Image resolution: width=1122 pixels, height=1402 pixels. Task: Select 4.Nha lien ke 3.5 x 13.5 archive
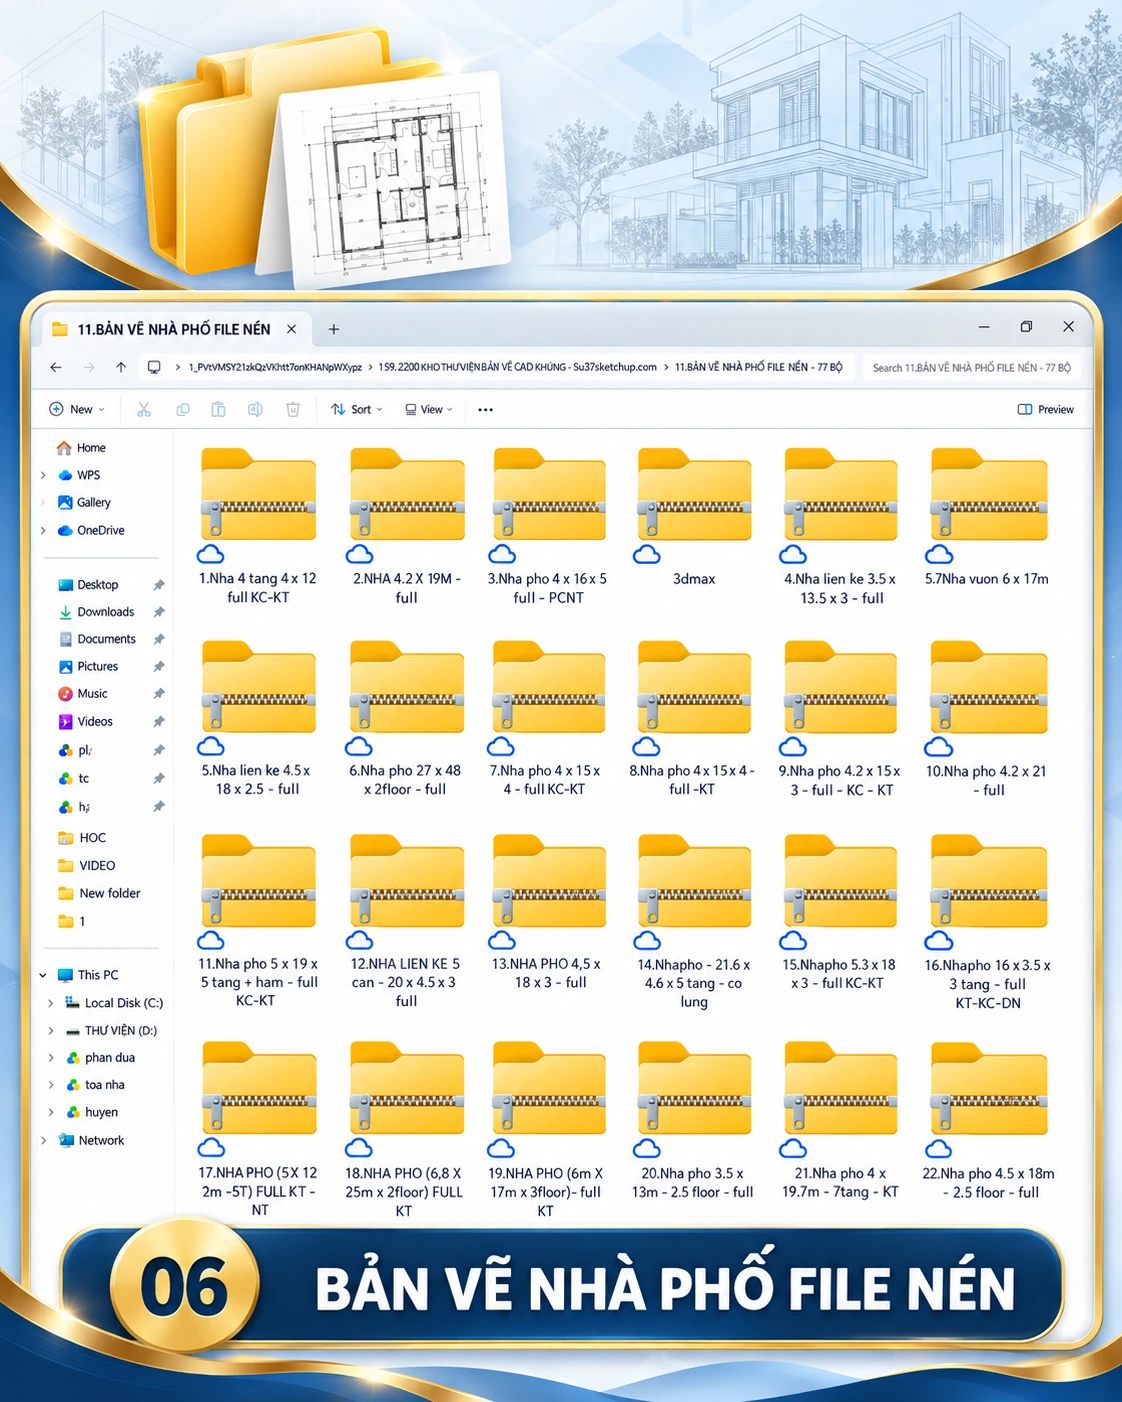[840, 527]
